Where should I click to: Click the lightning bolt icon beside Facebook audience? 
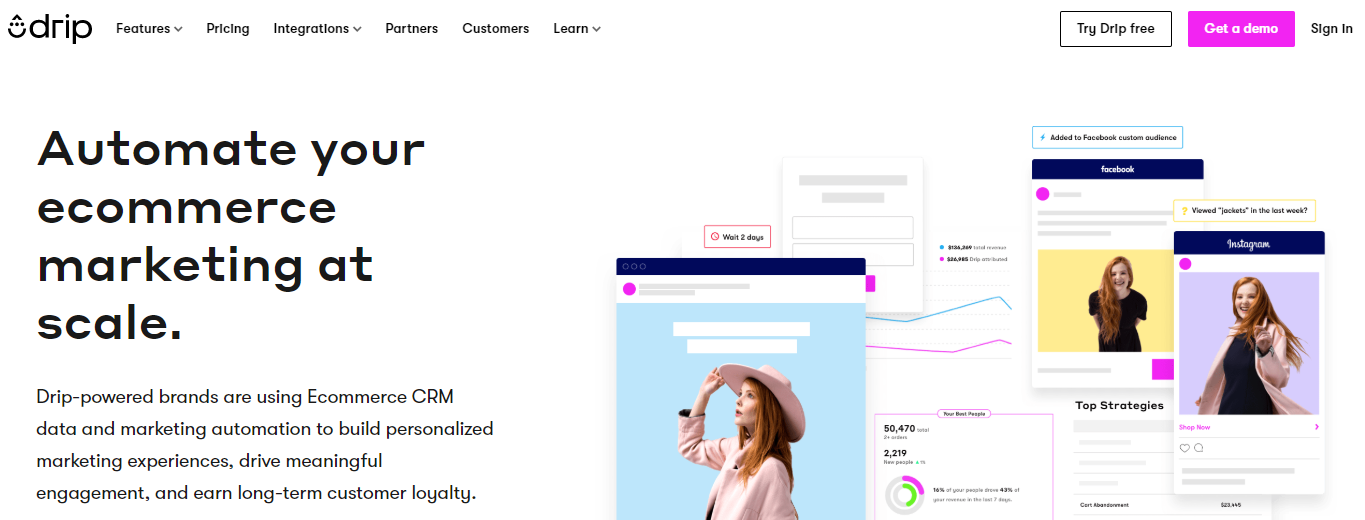tap(1042, 137)
